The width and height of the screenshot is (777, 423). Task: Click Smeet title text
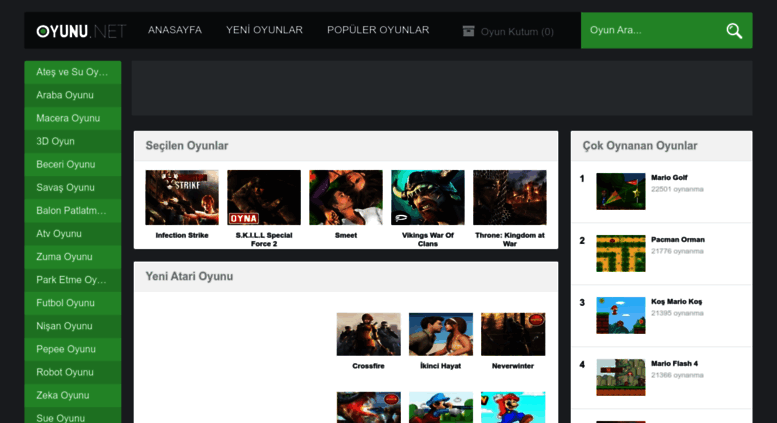pos(346,235)
